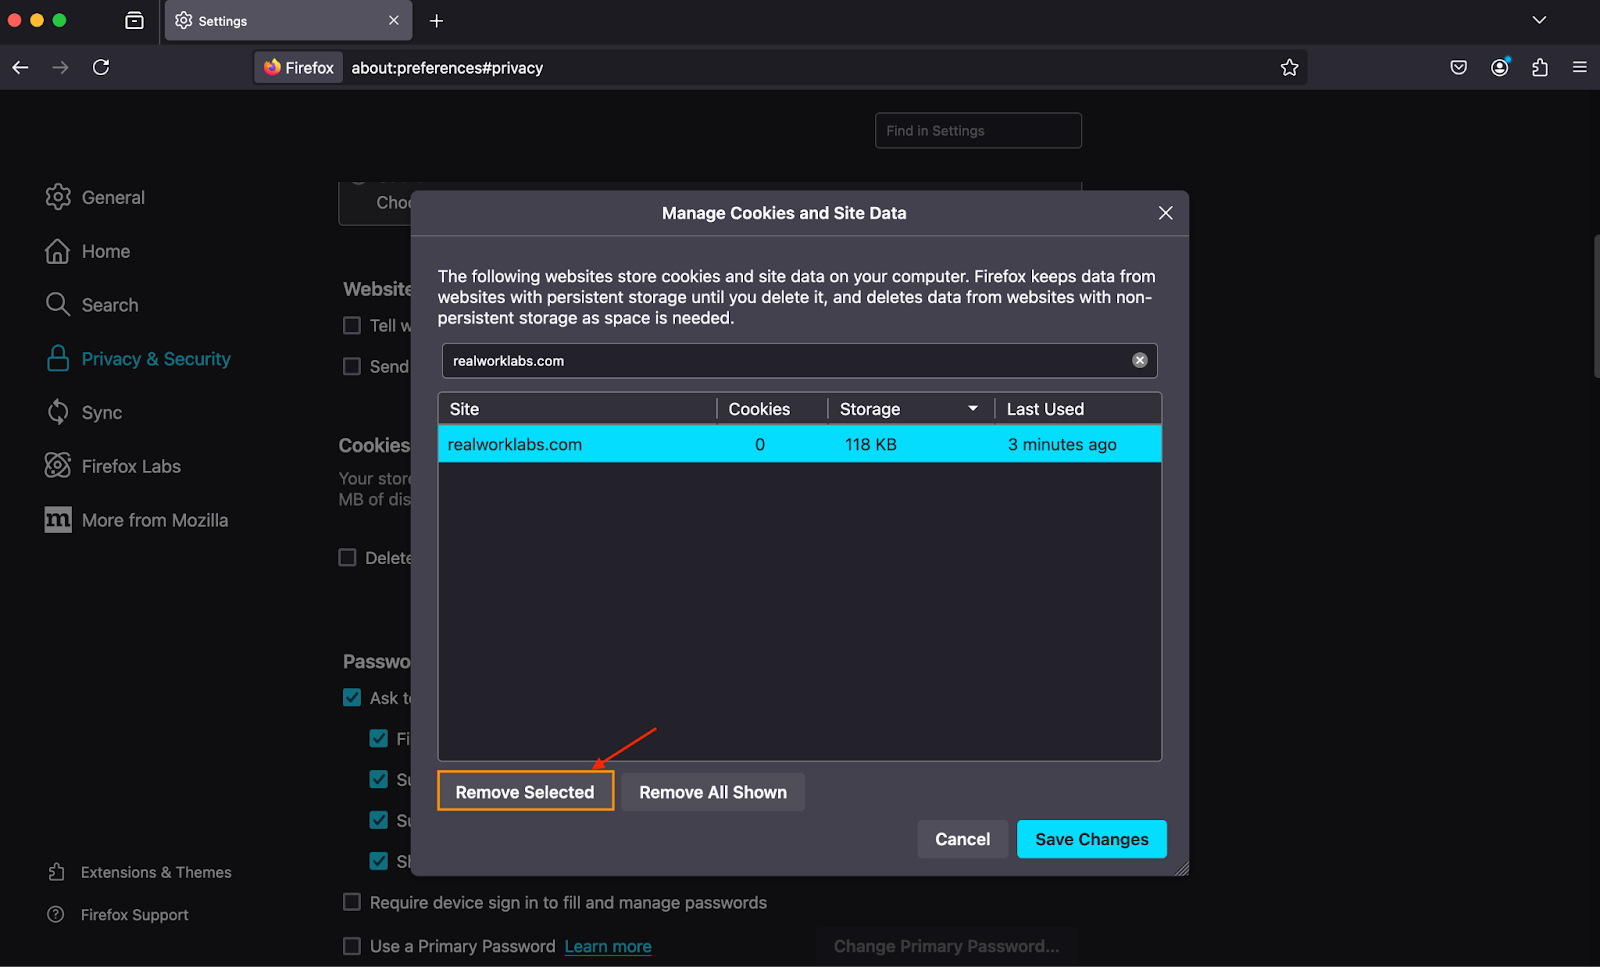Clear the cookie search field text
The width and height of the screenshot is (1600, 967).
1139,360
